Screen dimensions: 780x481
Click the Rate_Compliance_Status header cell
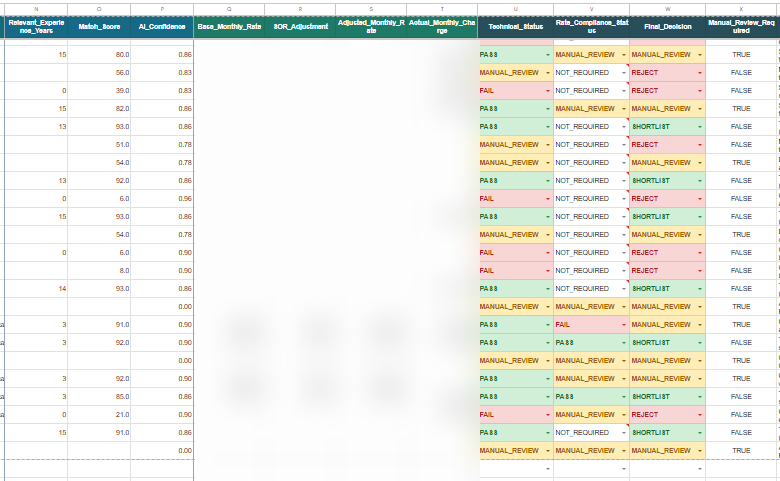tap(591, 27)
